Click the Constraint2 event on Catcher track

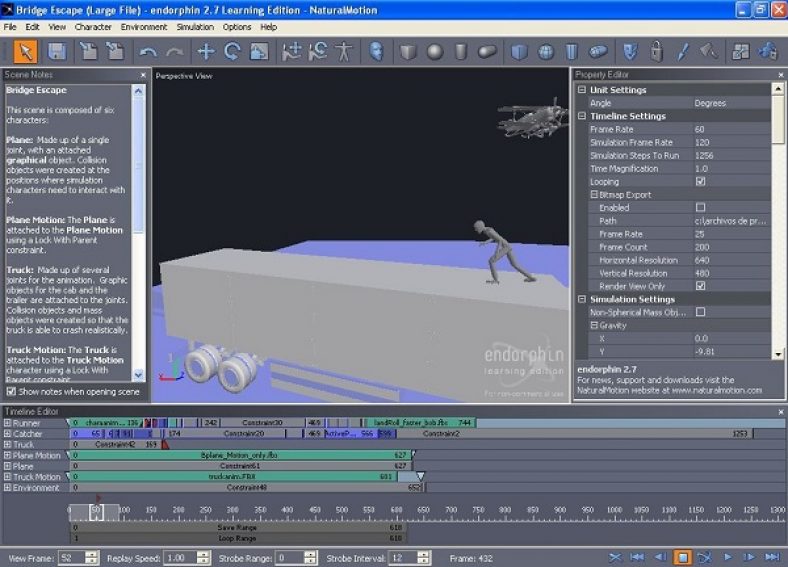coord(440,434)
